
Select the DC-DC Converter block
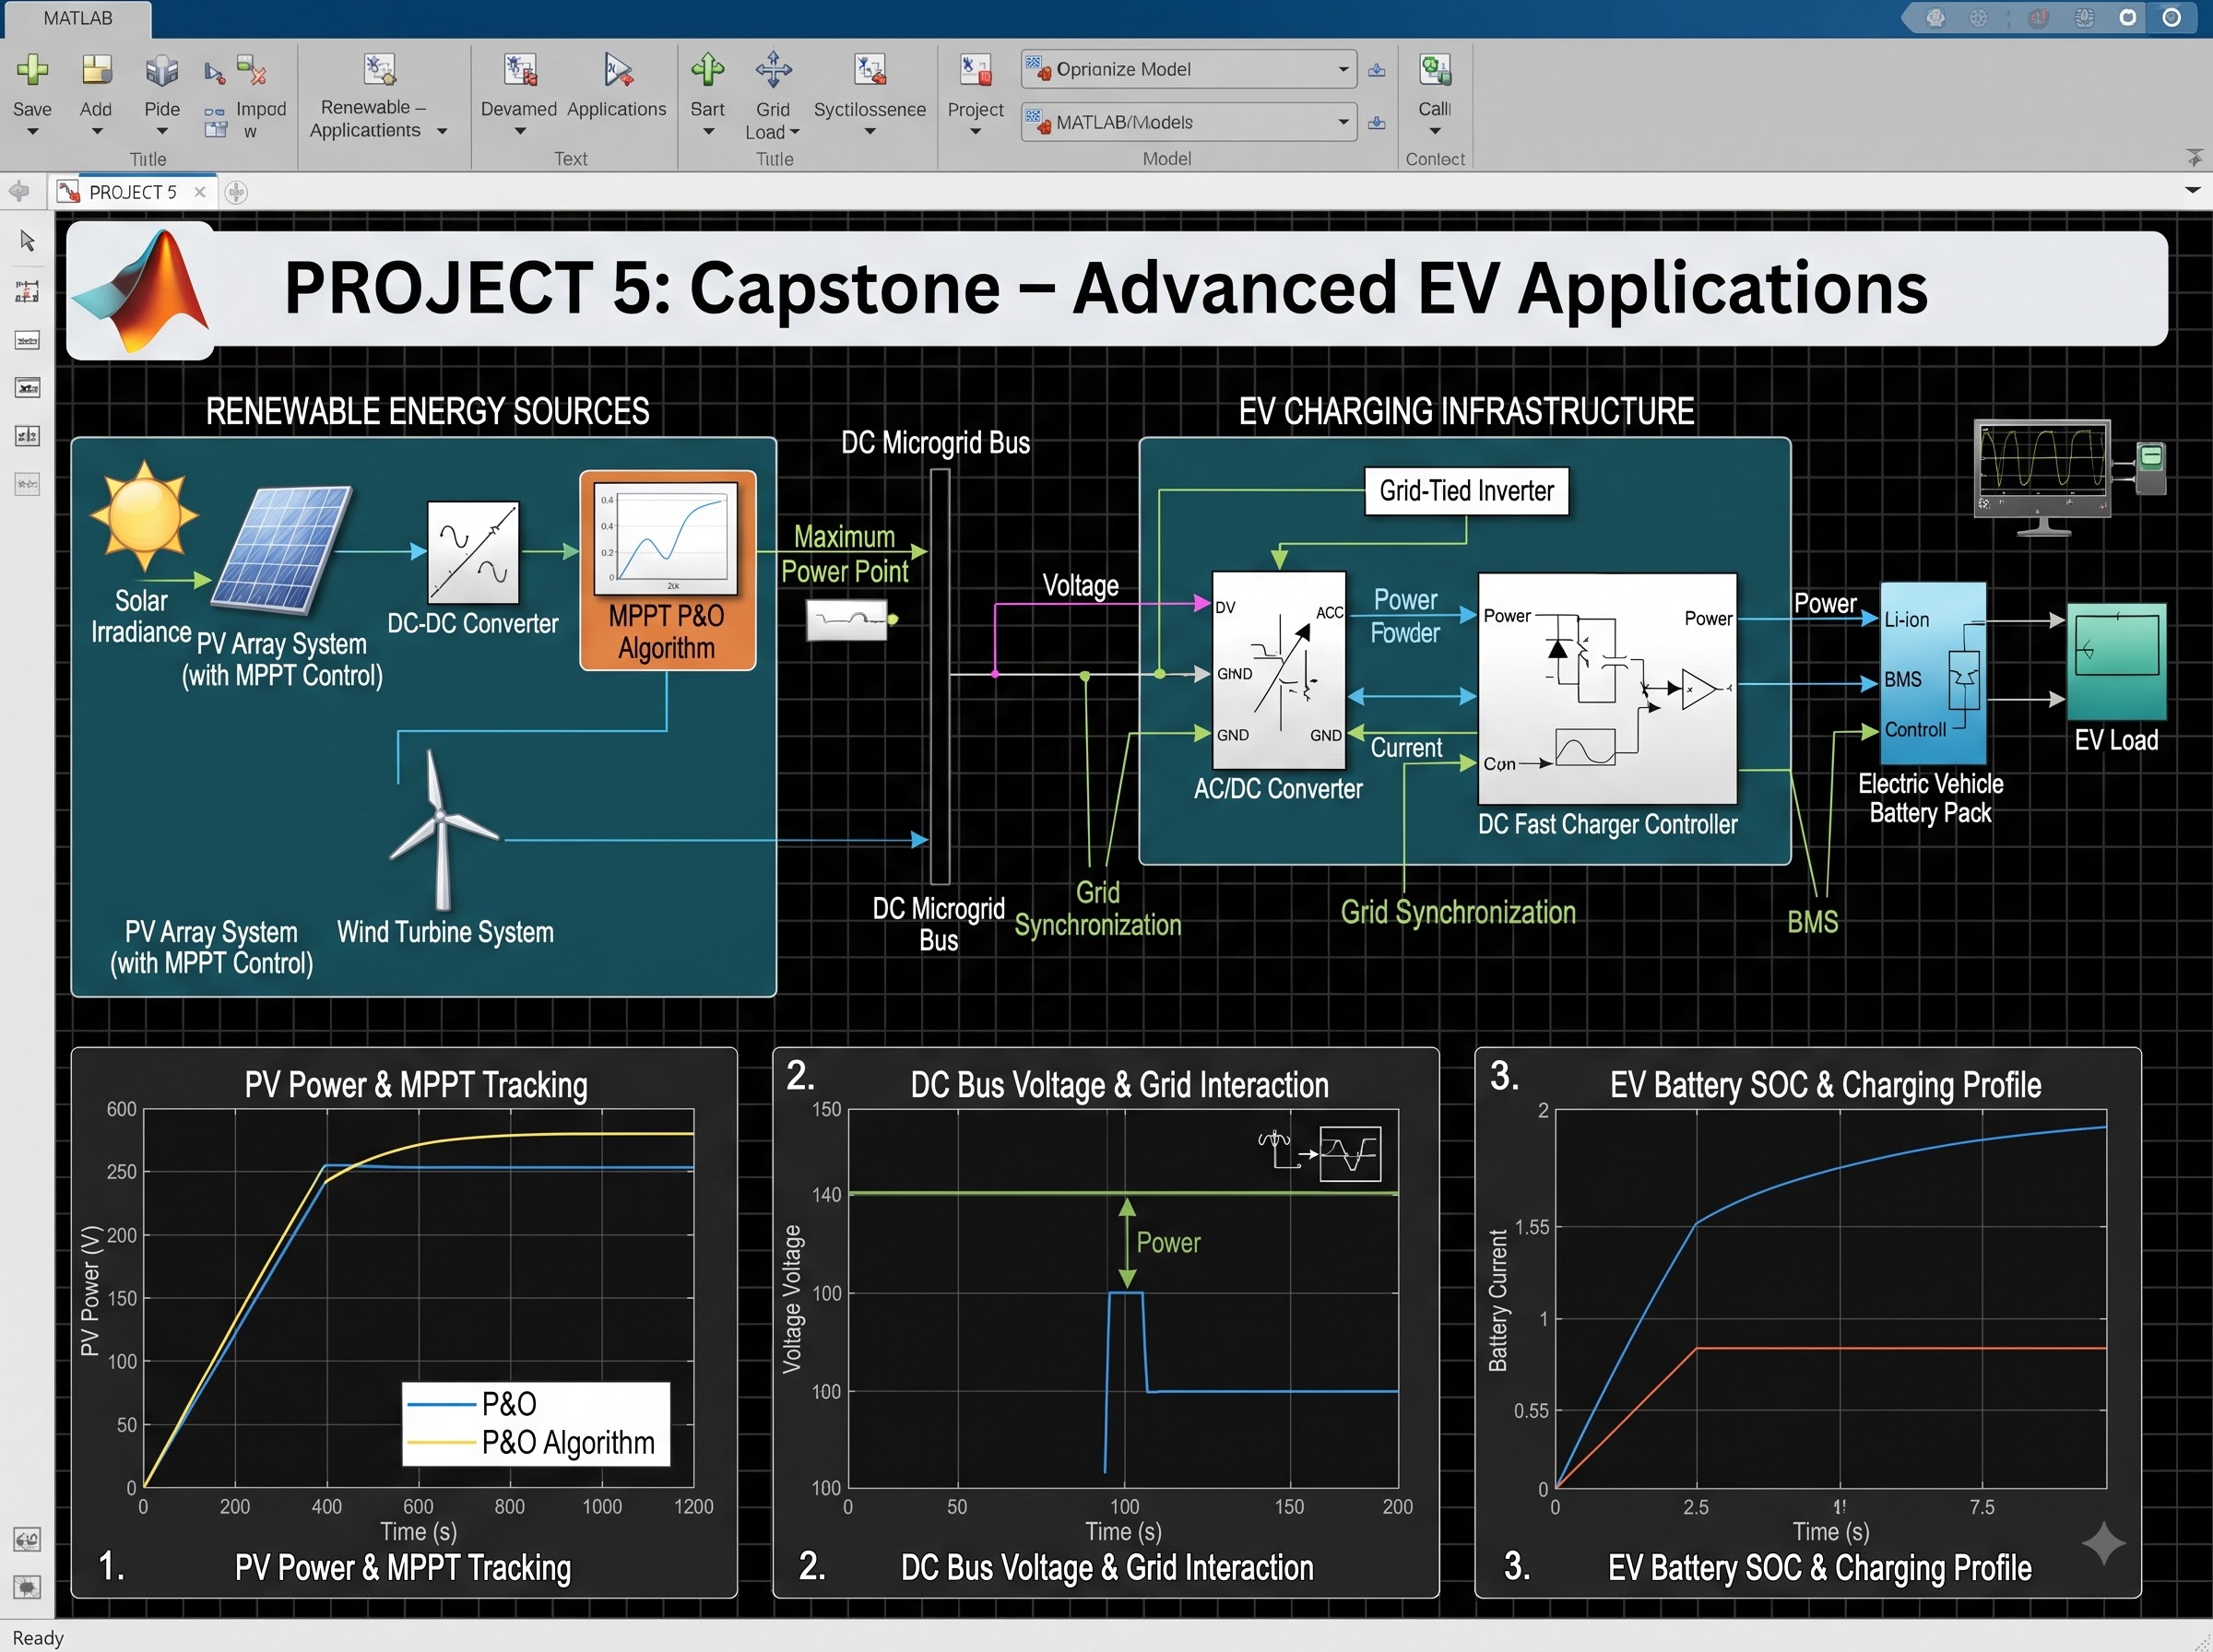click(x=473, y=552)
